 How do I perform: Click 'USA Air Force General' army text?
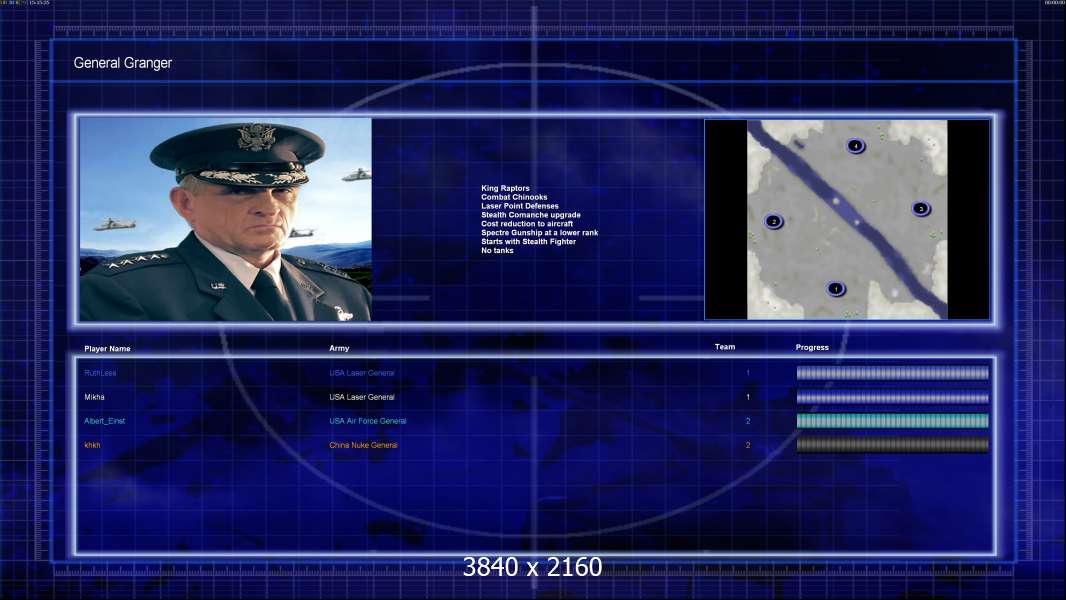368,421
